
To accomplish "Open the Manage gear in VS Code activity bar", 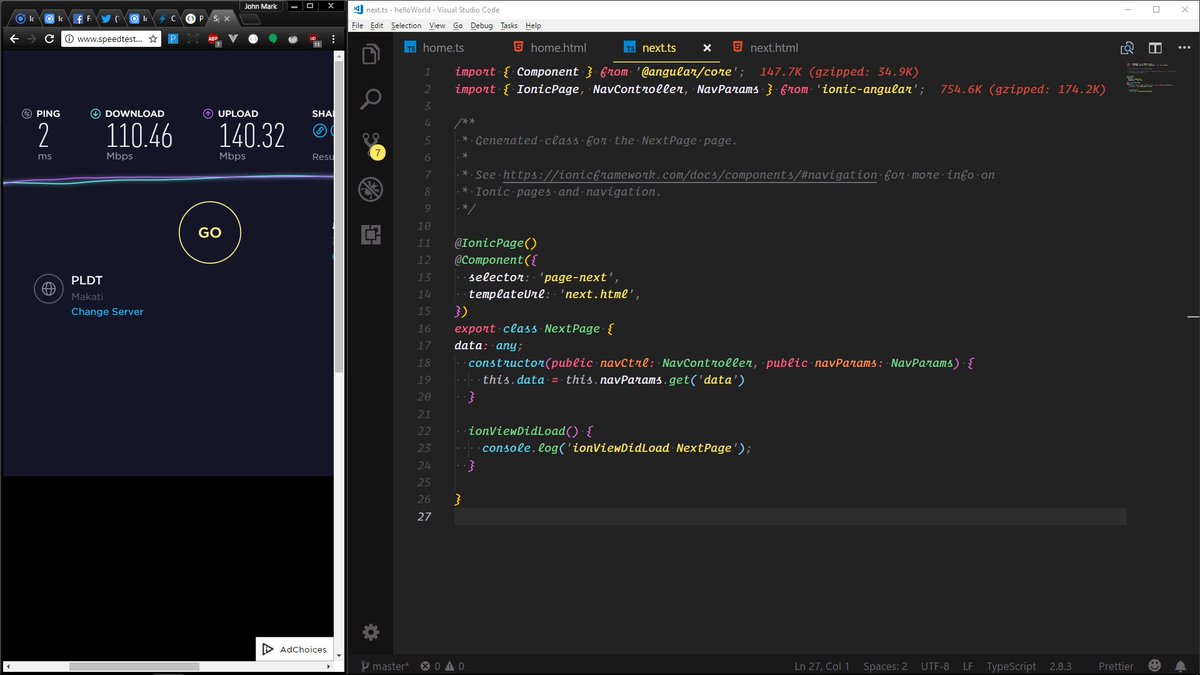I will (x=371, y=632).
